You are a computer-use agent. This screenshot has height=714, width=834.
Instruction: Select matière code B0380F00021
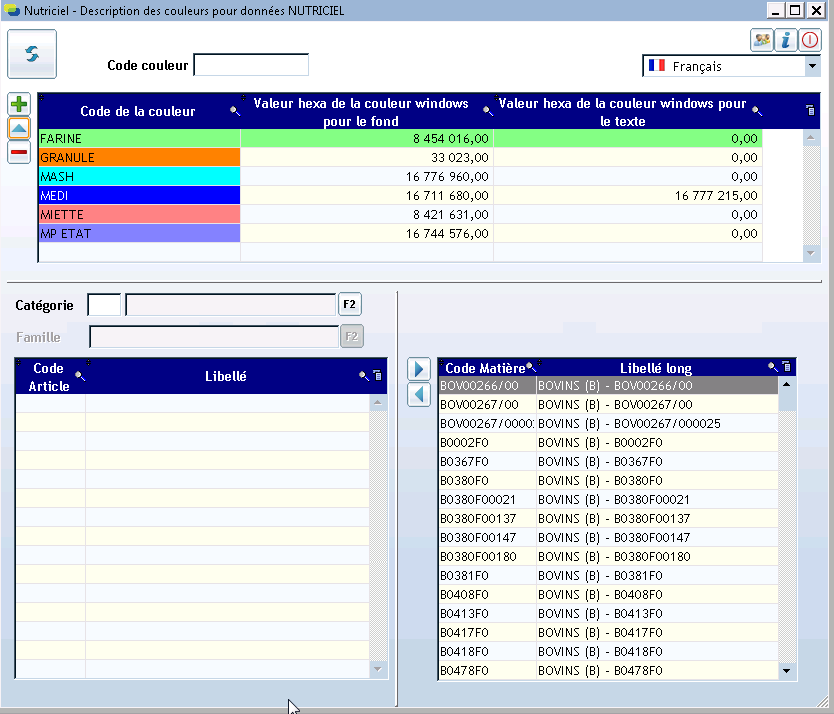(478, 500)
